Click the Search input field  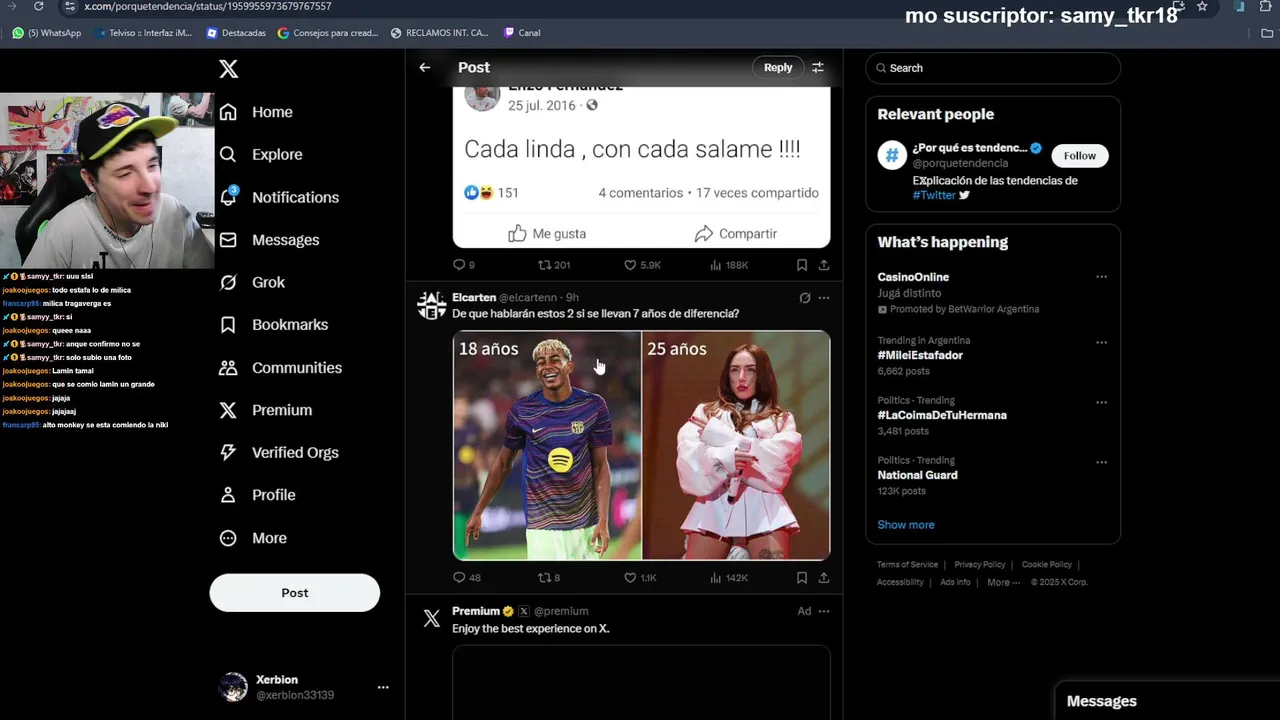pos(993,68)
